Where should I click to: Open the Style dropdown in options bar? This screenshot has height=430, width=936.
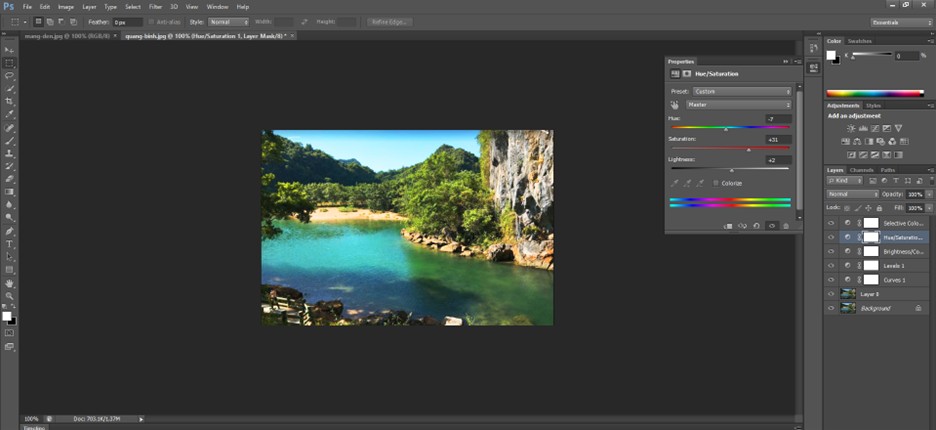point(228,22)
